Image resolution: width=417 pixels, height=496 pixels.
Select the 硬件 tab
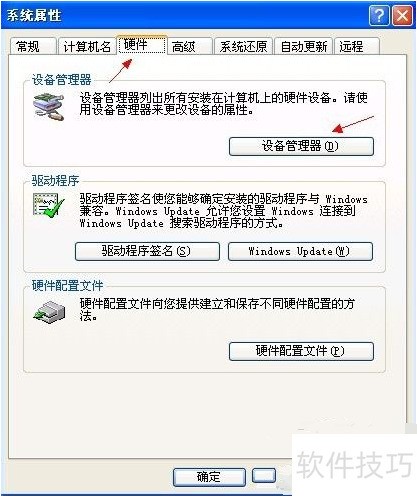142,44
